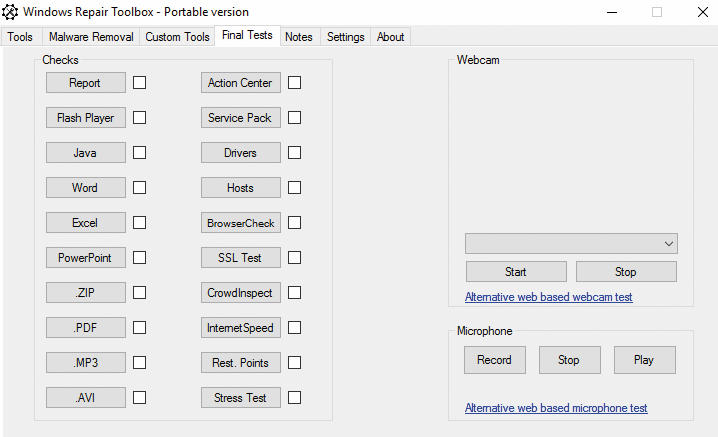Minimize the Windows Repair Toolbox window
The height and width of the screenshot is (437, 718).
point(612,12)
